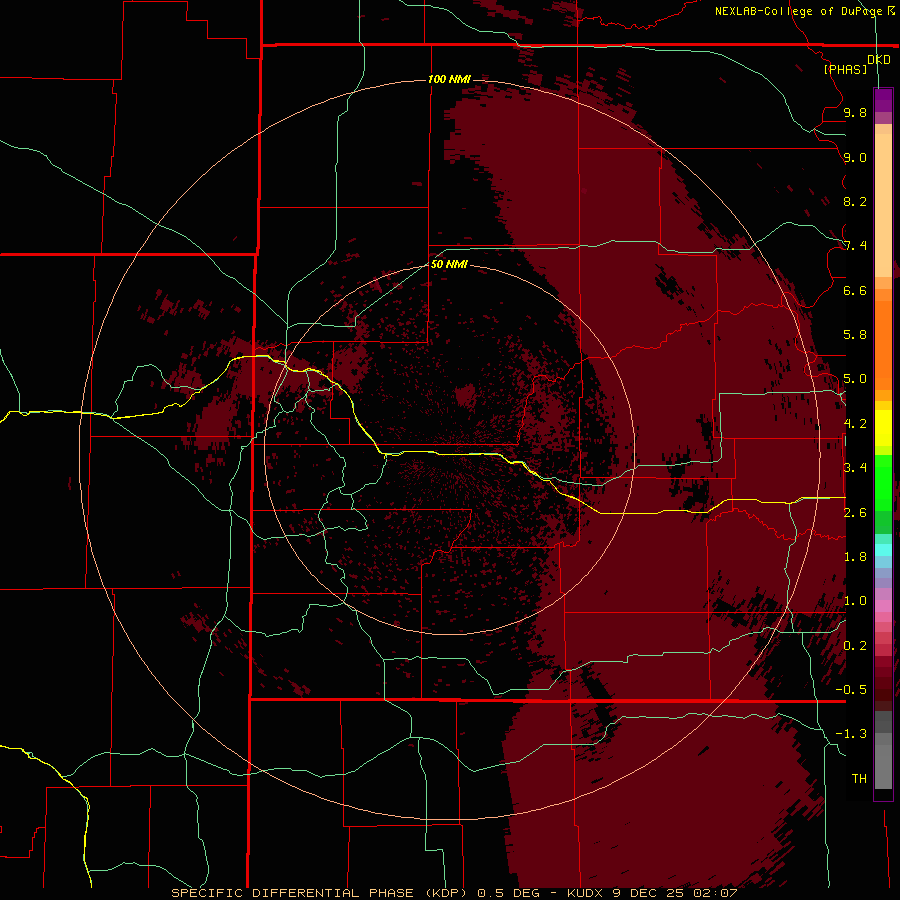Click the NEXLAB-College of DuPage label
900x900 pixels.
799,11
